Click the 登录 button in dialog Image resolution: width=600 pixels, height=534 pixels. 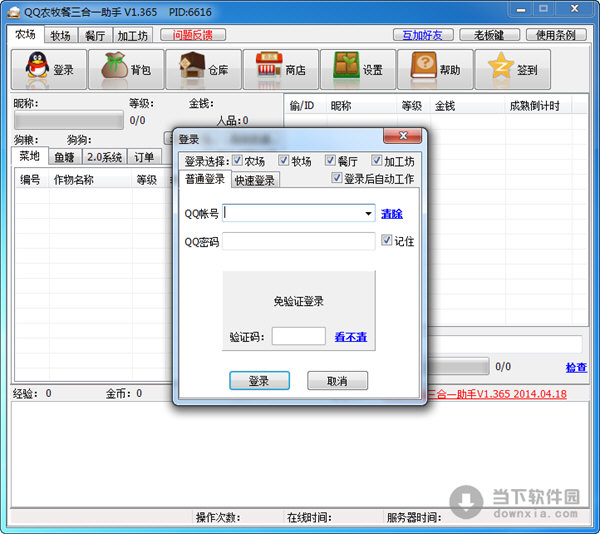click(x=259, y=381)
